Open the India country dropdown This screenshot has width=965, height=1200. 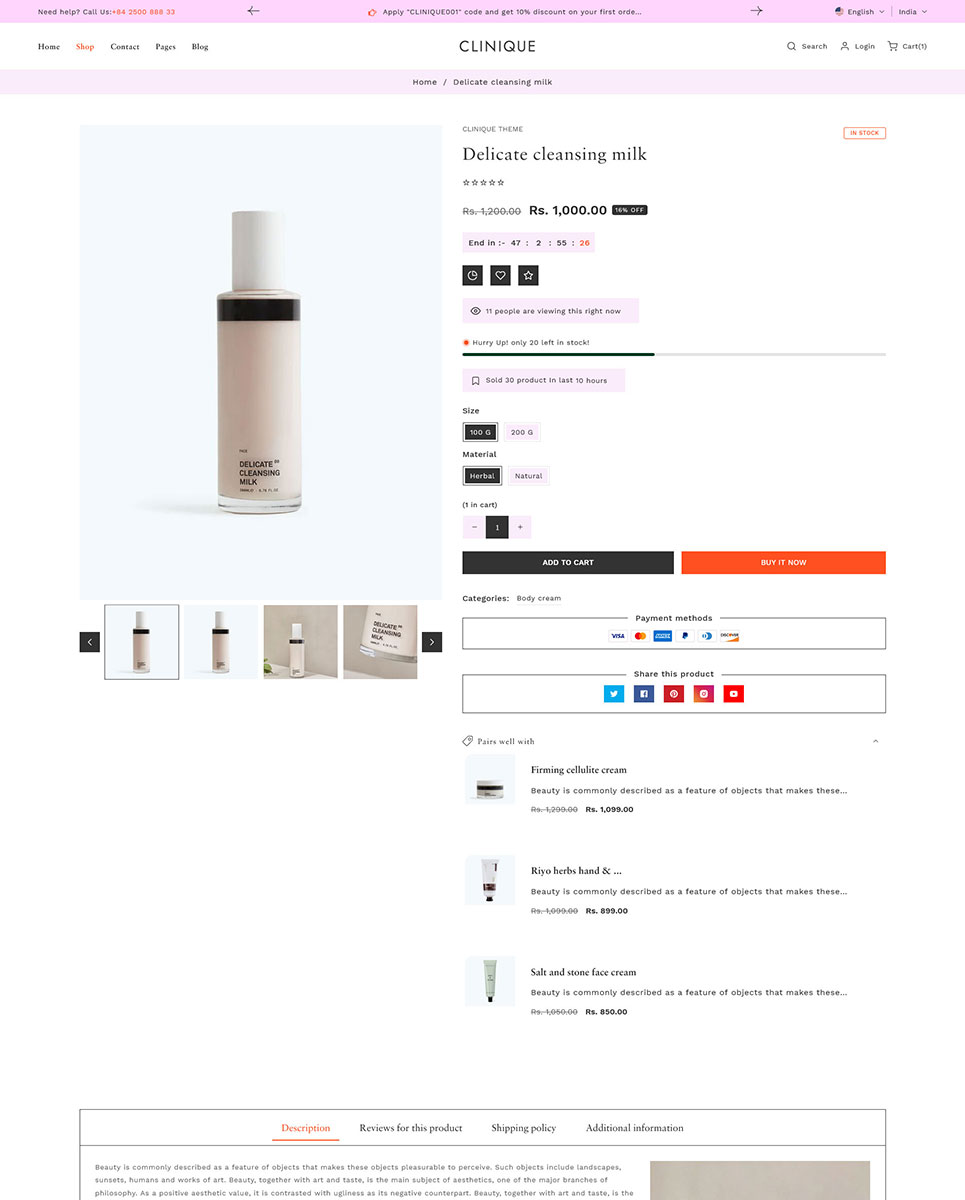[x=913, y=12]
